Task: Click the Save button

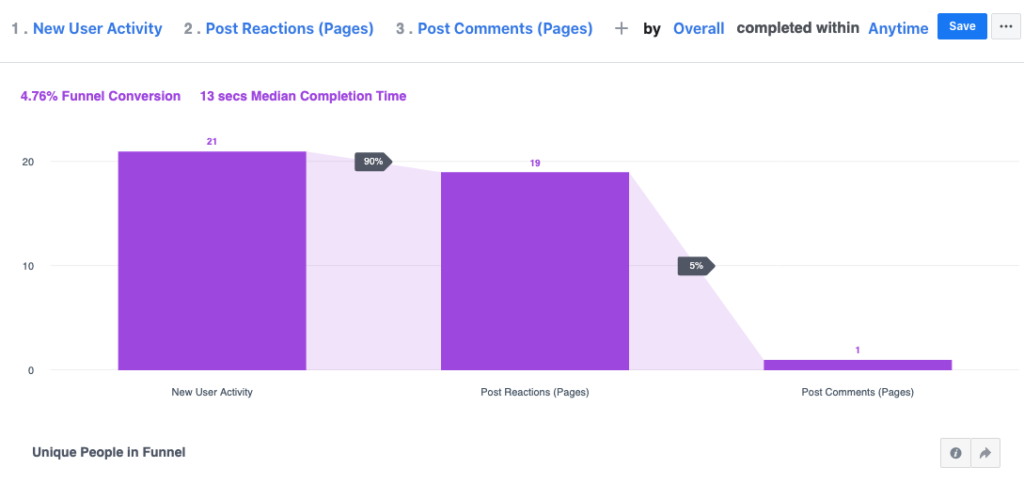Action: coord(962,27)
